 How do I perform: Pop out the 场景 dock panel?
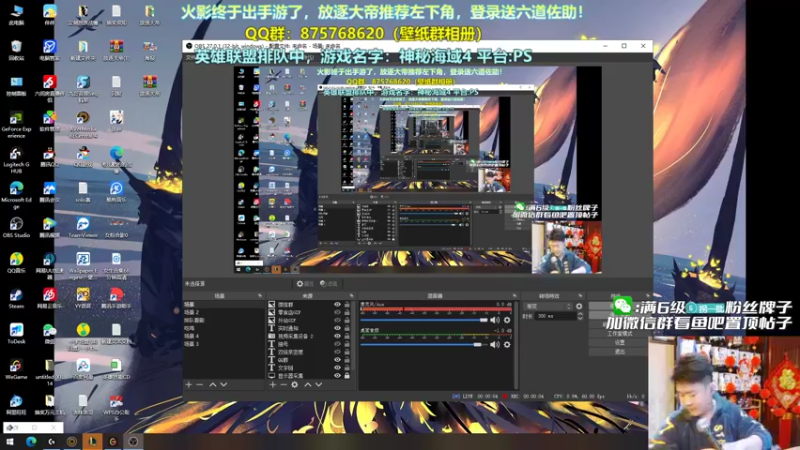[x=260, y=296]
